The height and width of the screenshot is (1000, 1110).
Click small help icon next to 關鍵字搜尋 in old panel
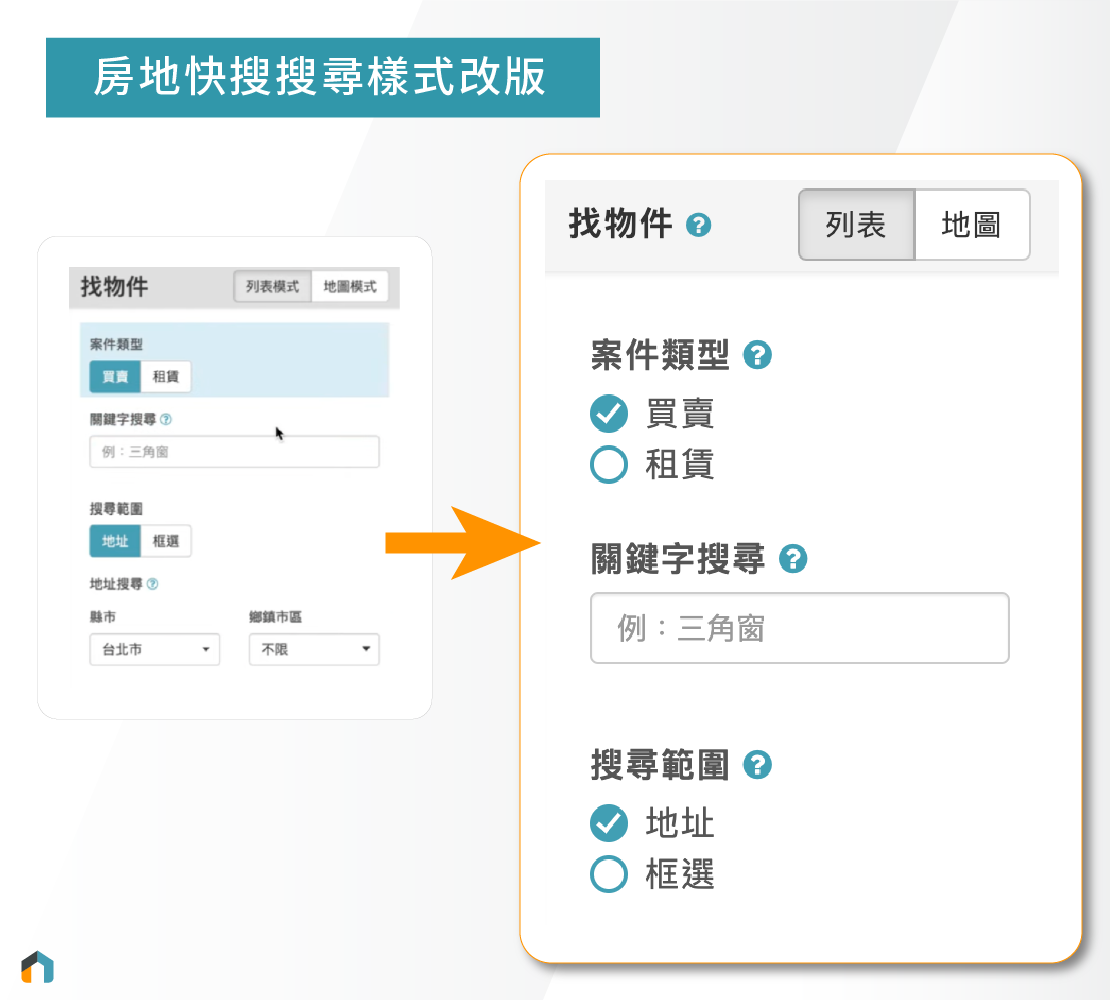(x=166, y=420)
